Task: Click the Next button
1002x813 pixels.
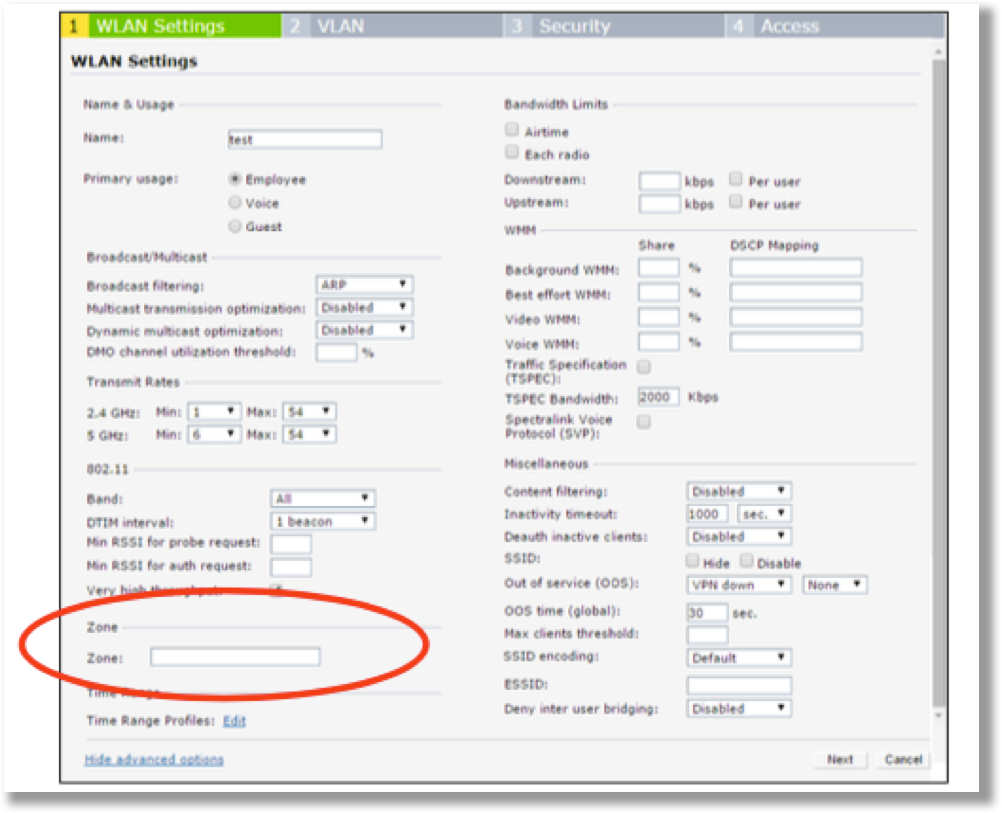Action: click(840, 760)
